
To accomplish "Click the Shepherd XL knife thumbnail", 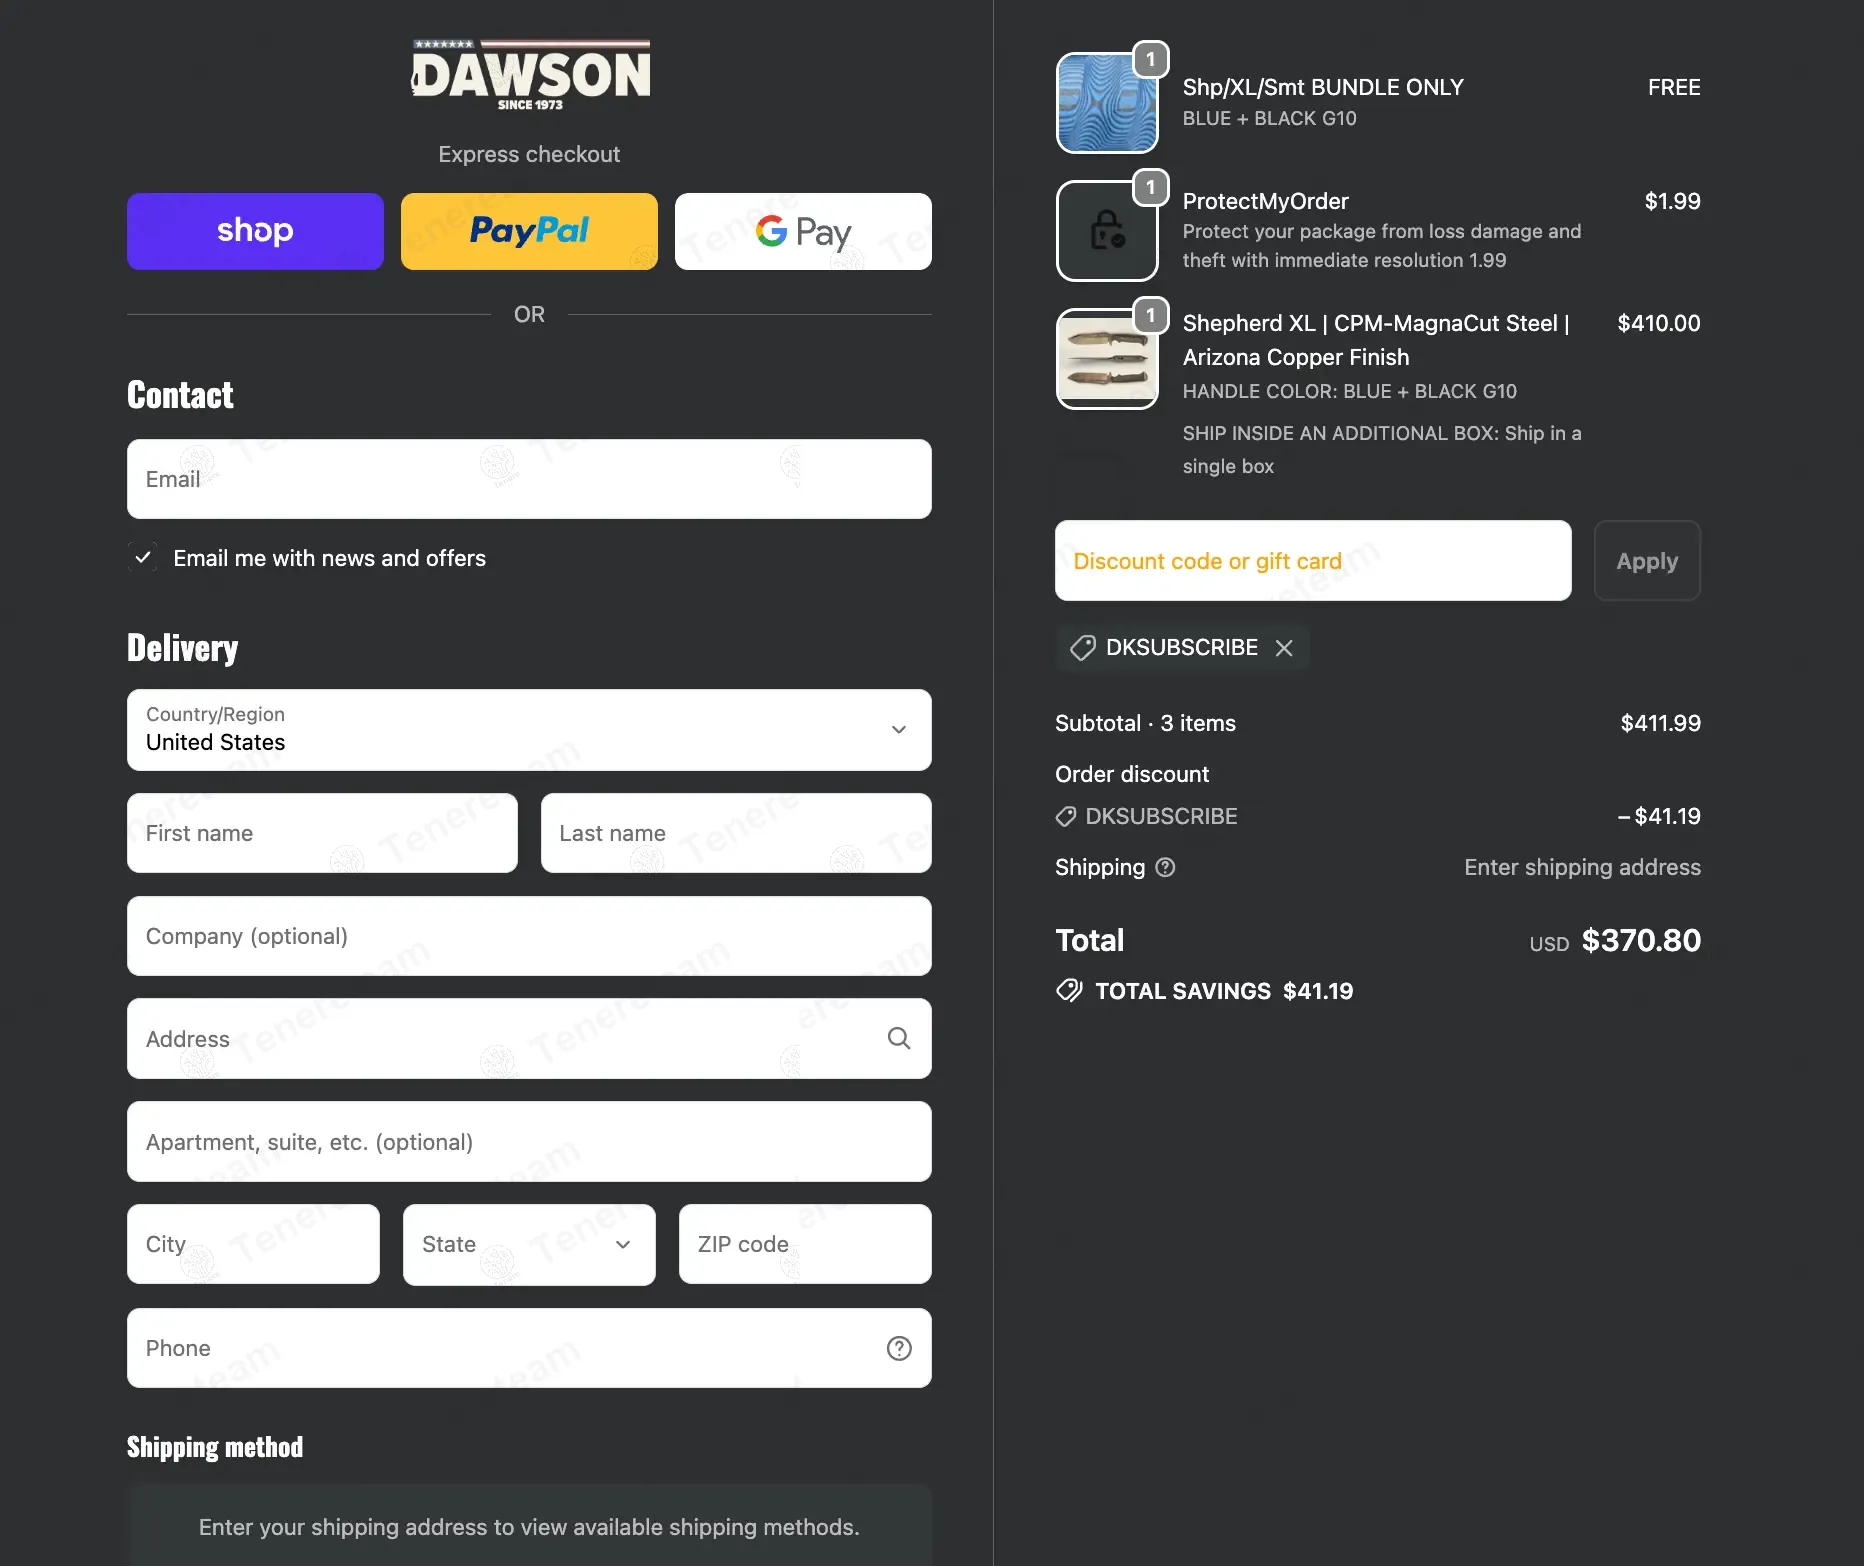I will click(x=1107, y=359).
